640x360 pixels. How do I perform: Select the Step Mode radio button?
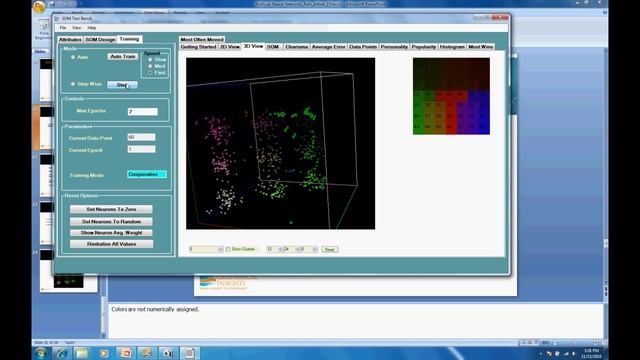73,84
